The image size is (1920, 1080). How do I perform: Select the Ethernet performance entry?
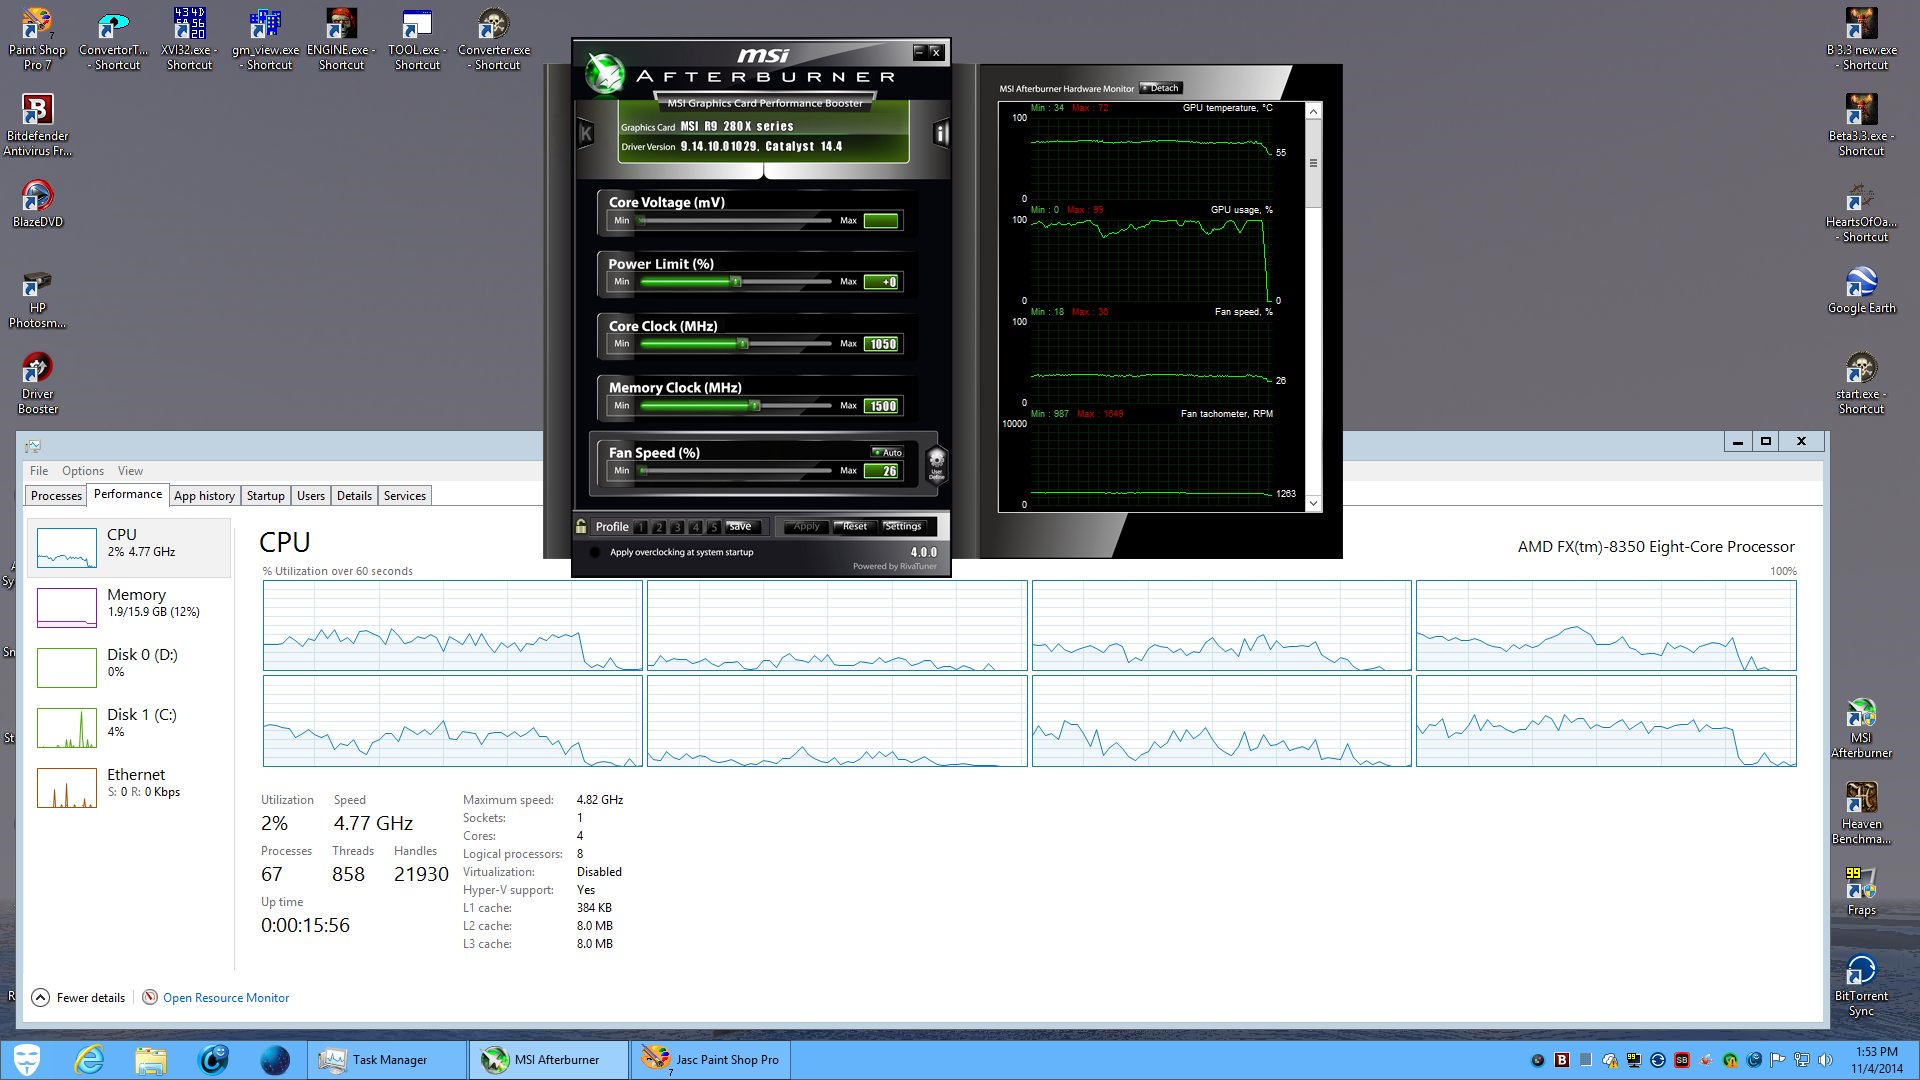pos(130,787)
